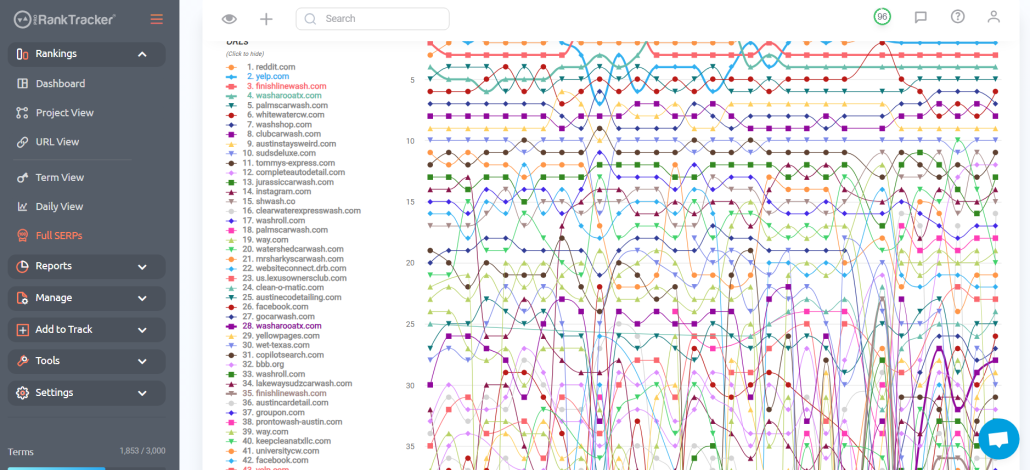The image size is (1030, 470).
Task: Toggle 6. whitewatercw.com in the legend
Action: point(275,114)
